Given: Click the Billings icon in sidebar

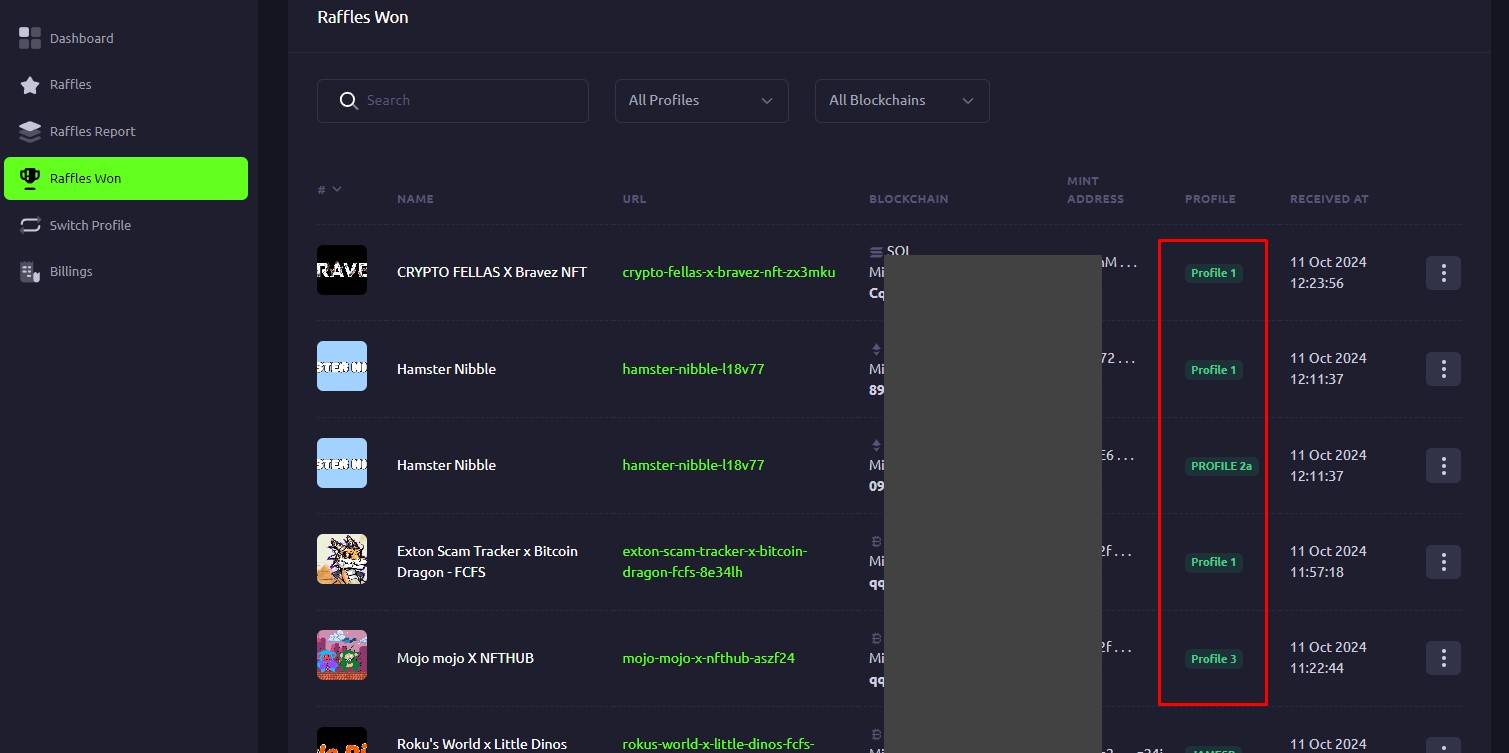Looking at the screenshot, I should [x=30, y=272].
